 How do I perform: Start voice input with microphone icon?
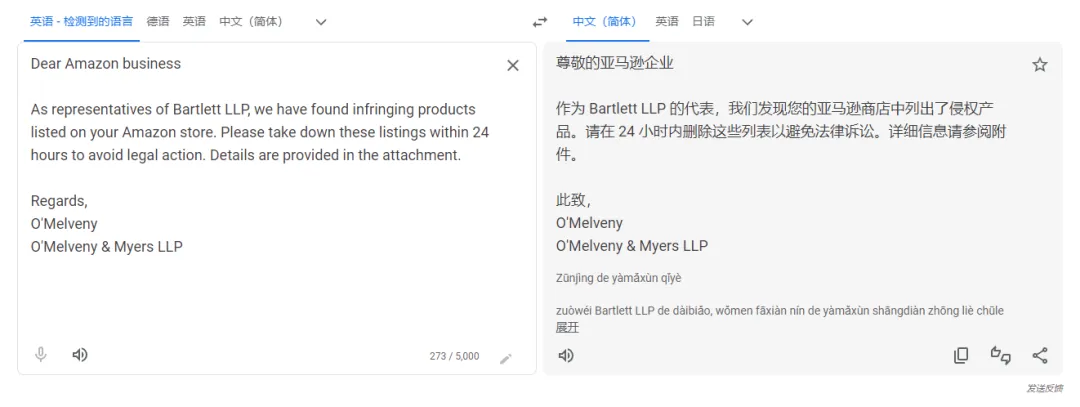tap(41, 355)
